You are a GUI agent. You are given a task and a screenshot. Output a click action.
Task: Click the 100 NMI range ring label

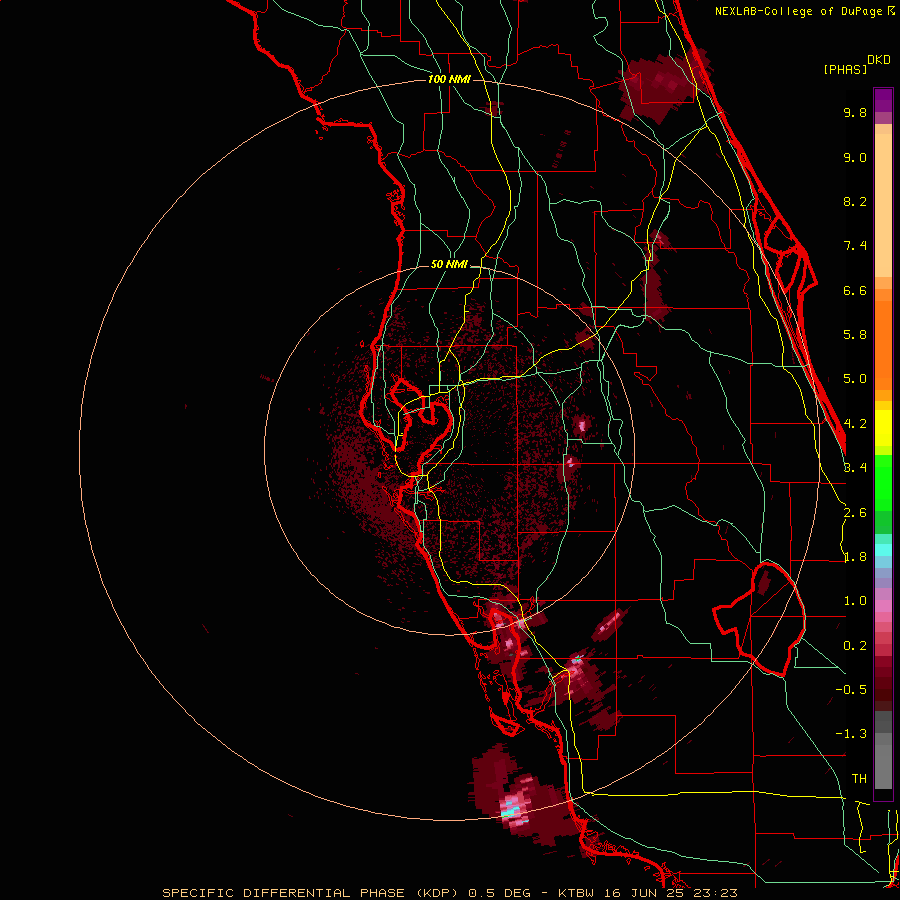[x=449, y=79]
